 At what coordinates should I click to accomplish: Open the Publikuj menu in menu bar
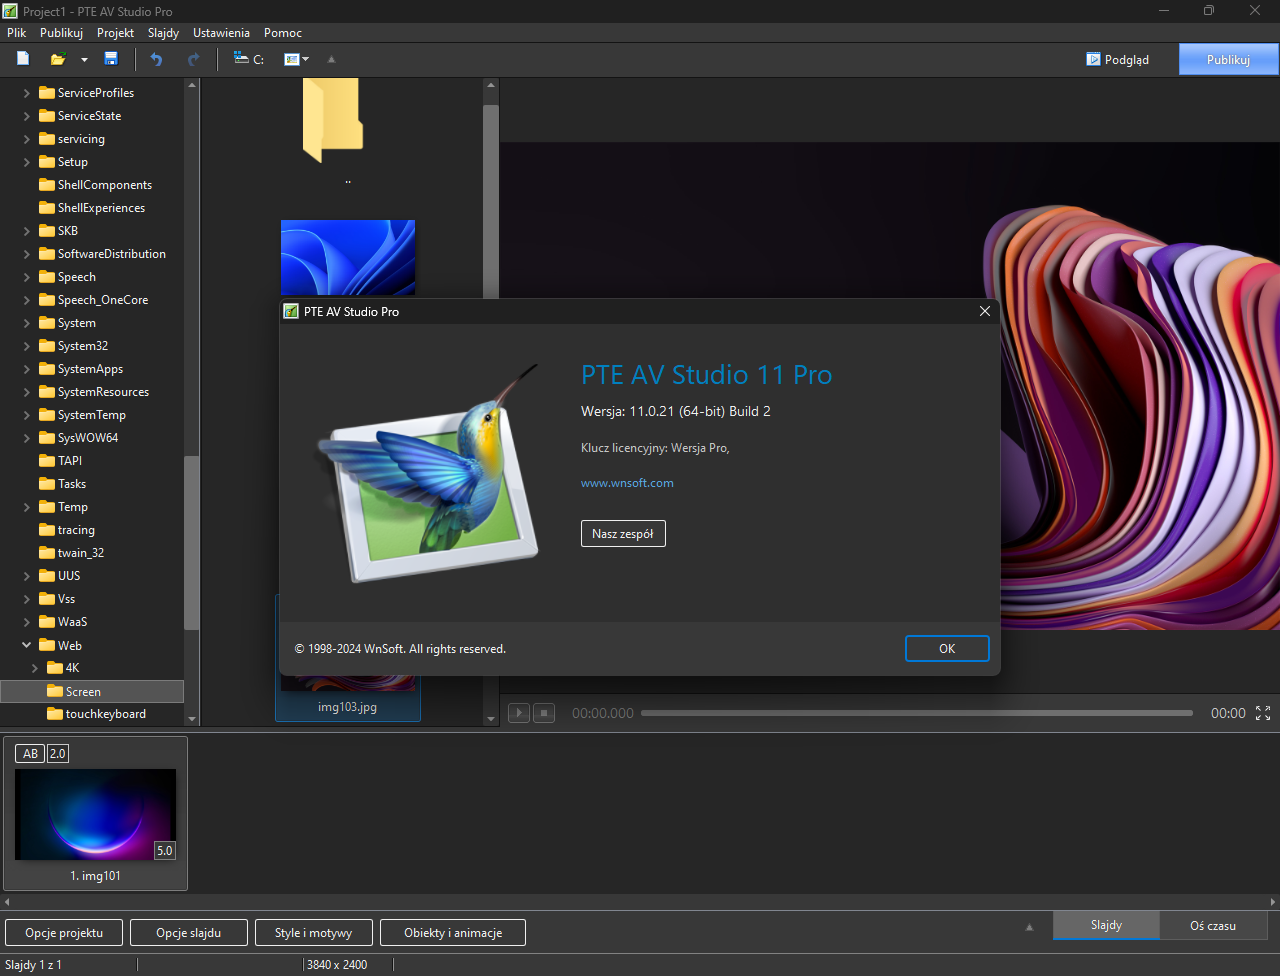[62, 33]
